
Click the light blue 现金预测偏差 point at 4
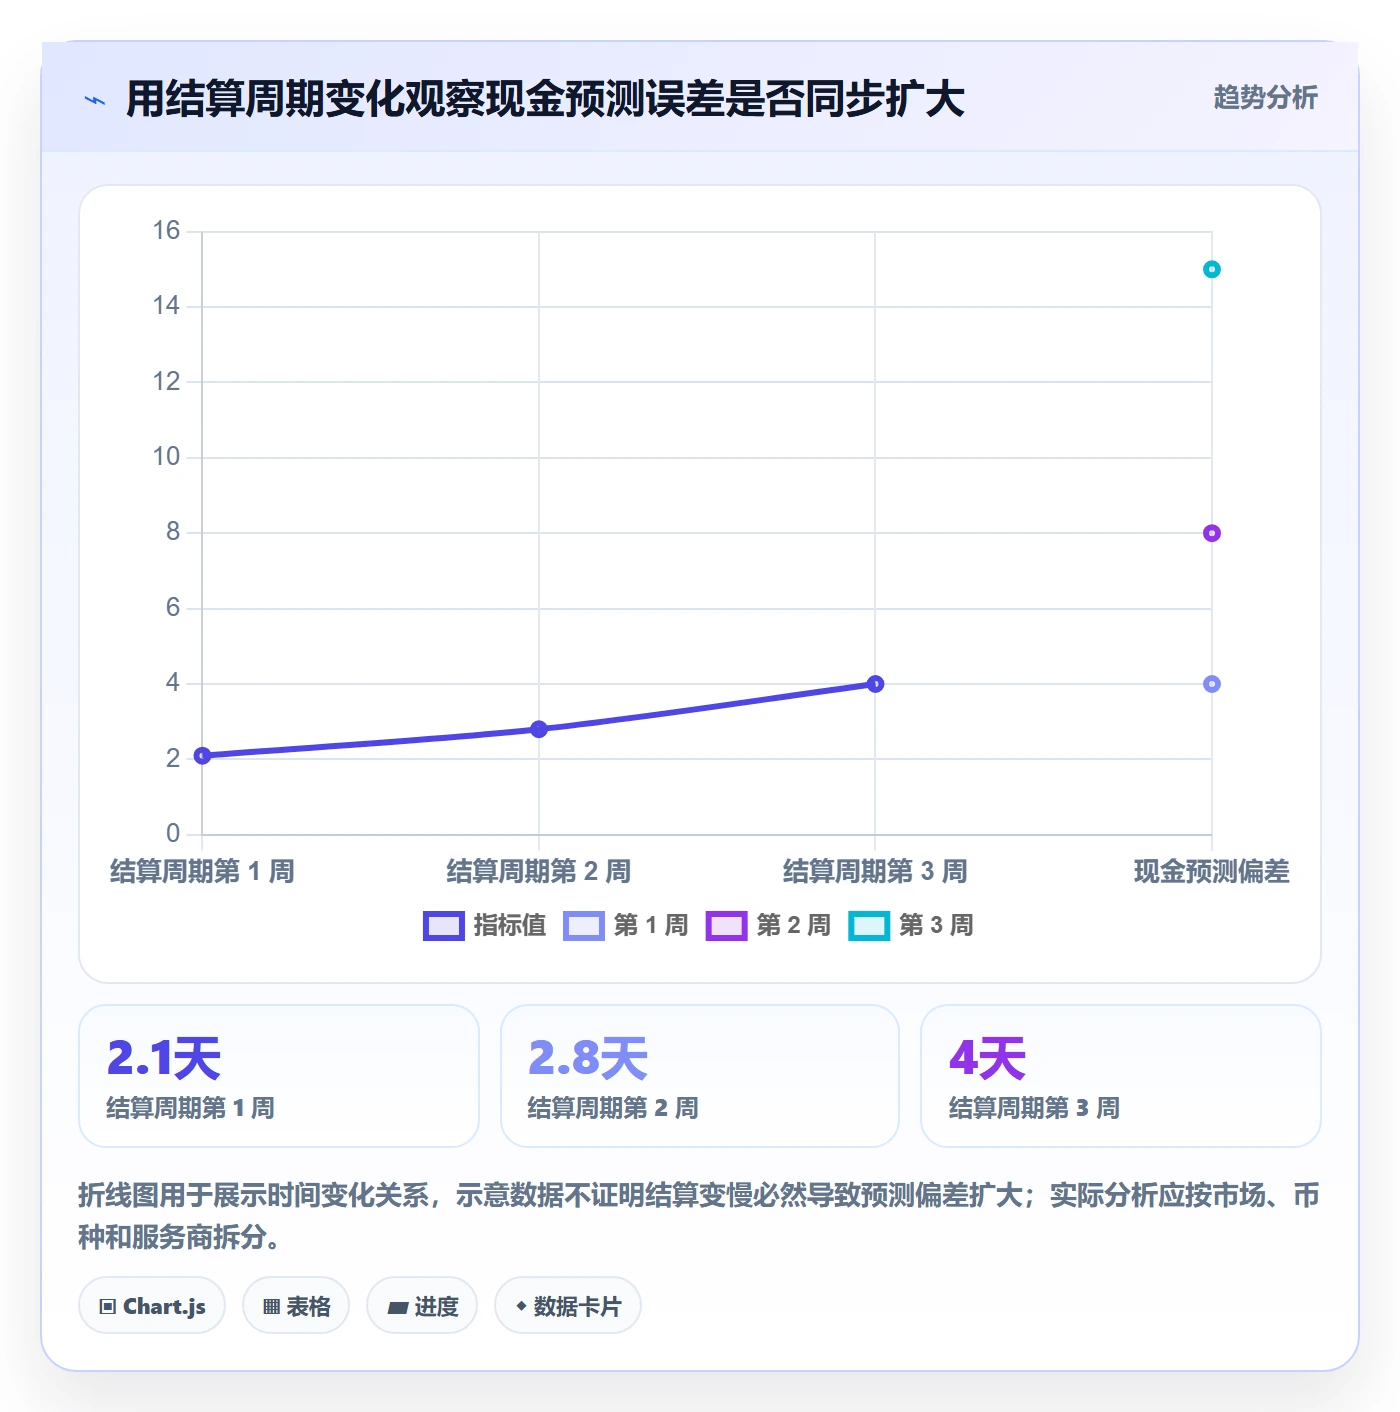coord(1212,684)
